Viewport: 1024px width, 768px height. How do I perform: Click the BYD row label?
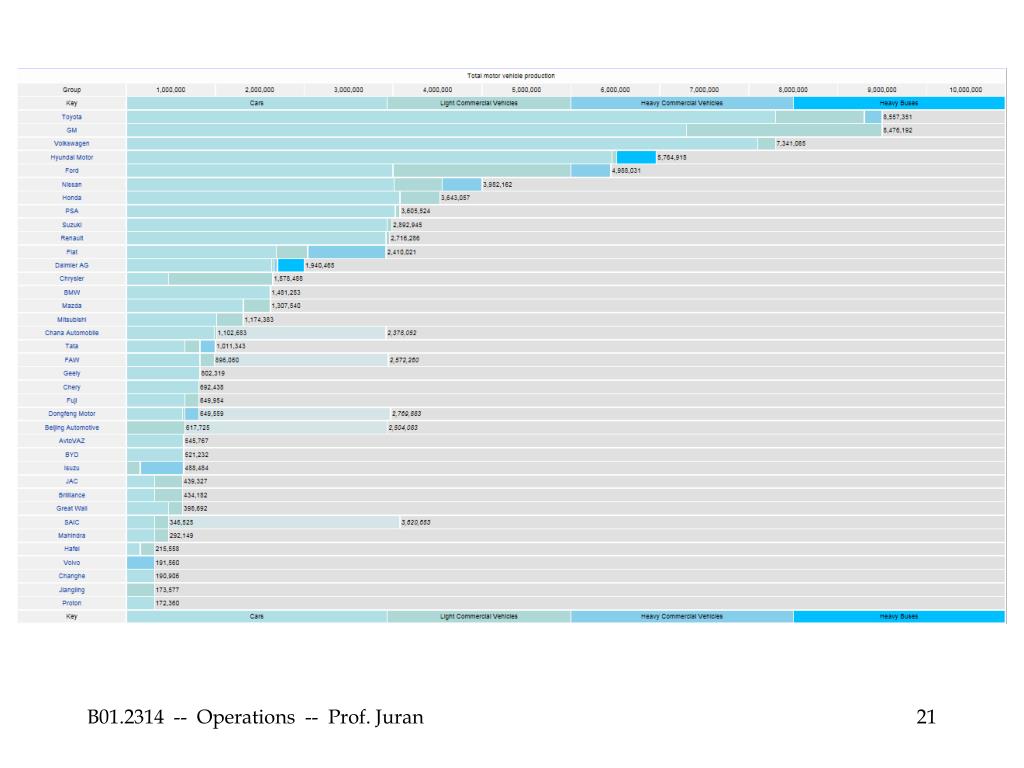(72, 455)
